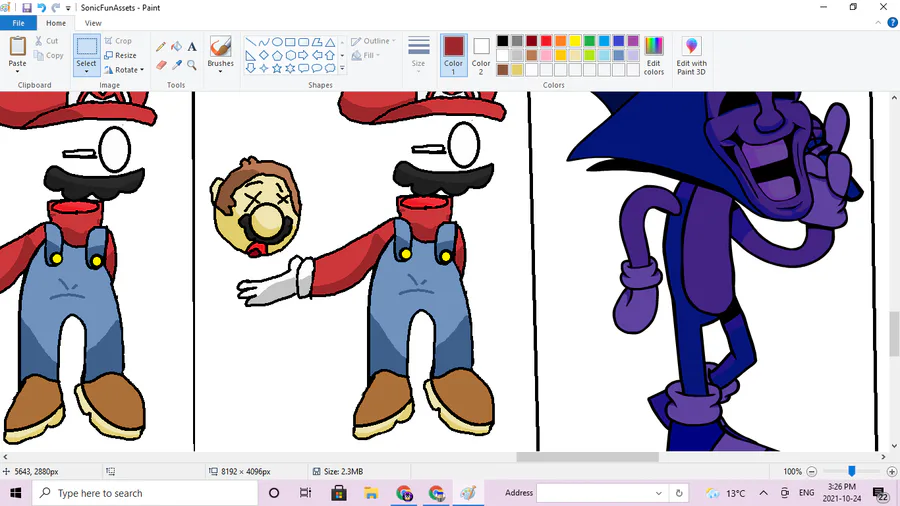Select the Text tool
900x506 pixels.
(192, 47)
